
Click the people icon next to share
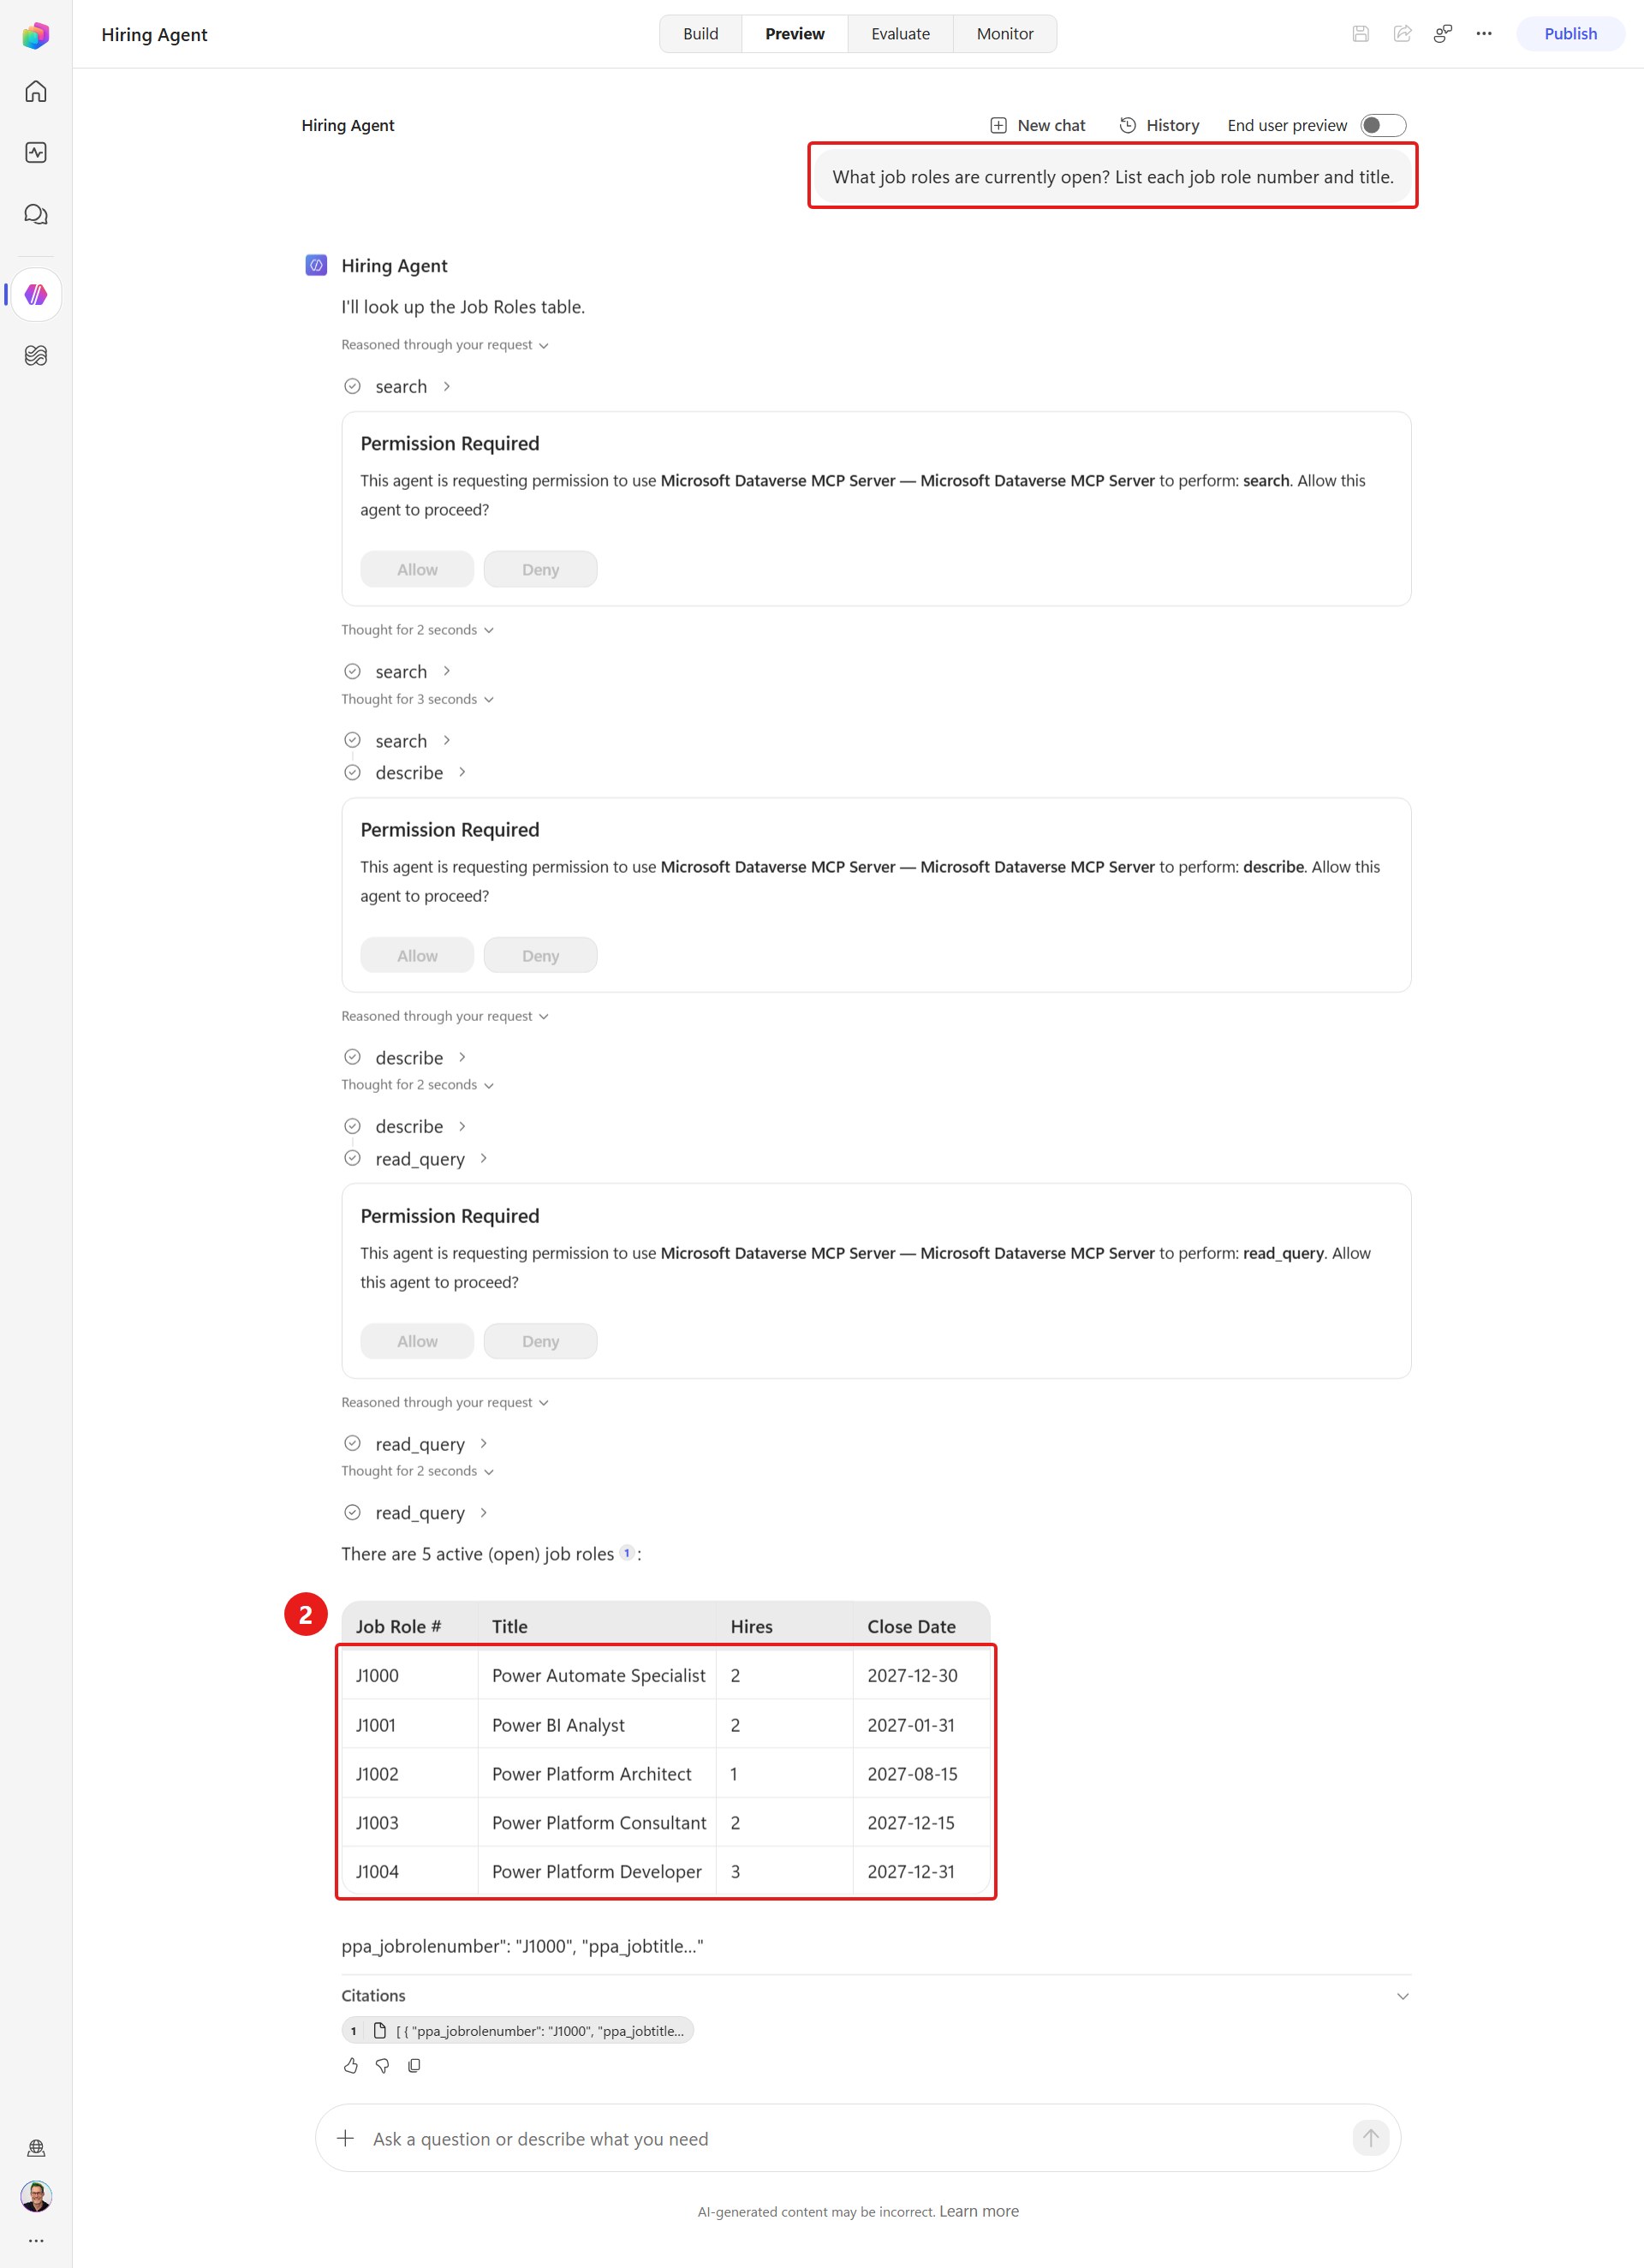tap(1443, 34)
